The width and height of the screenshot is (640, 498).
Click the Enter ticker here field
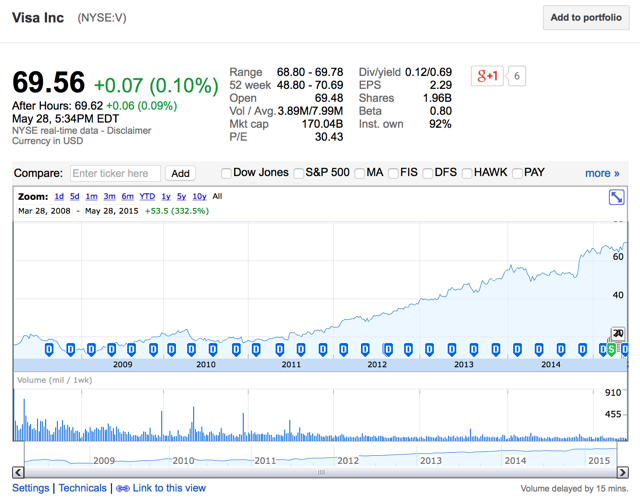(x=115, y=173)
